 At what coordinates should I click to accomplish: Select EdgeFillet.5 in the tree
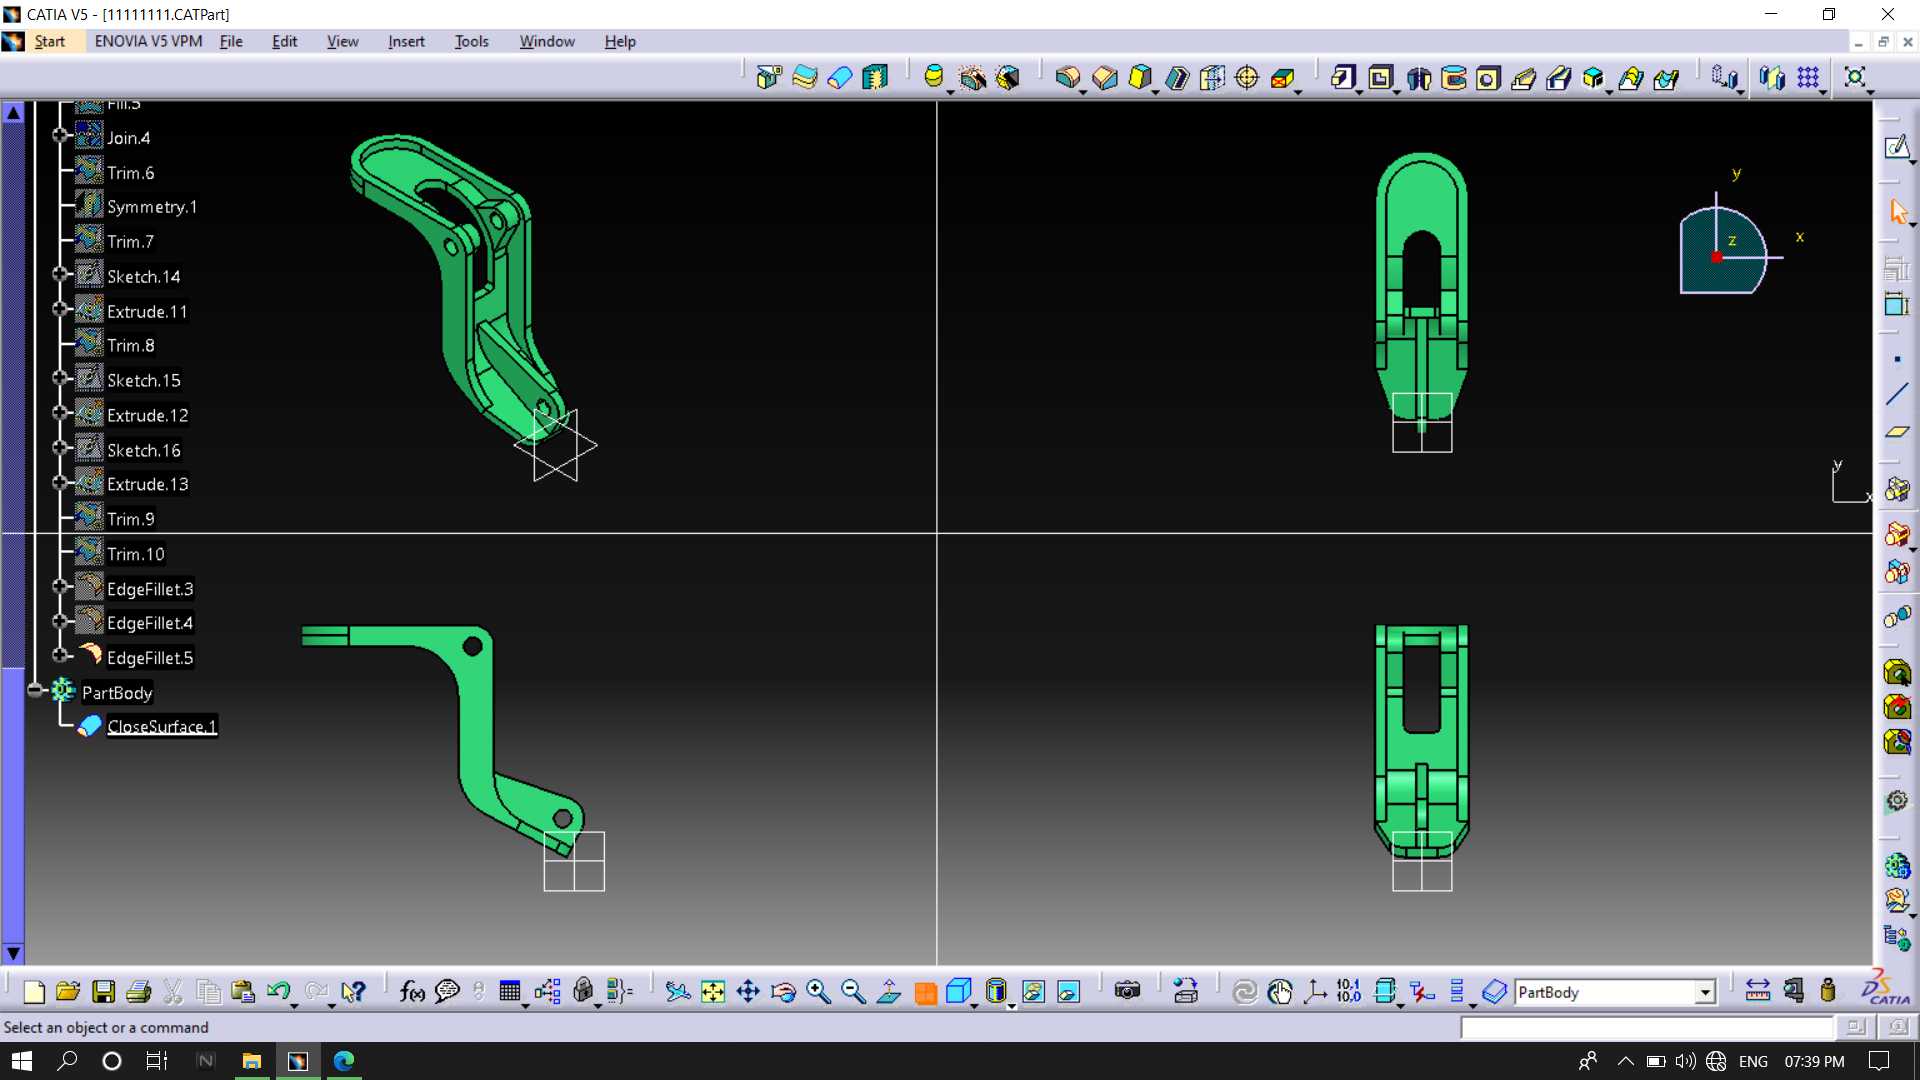point(150,658)
